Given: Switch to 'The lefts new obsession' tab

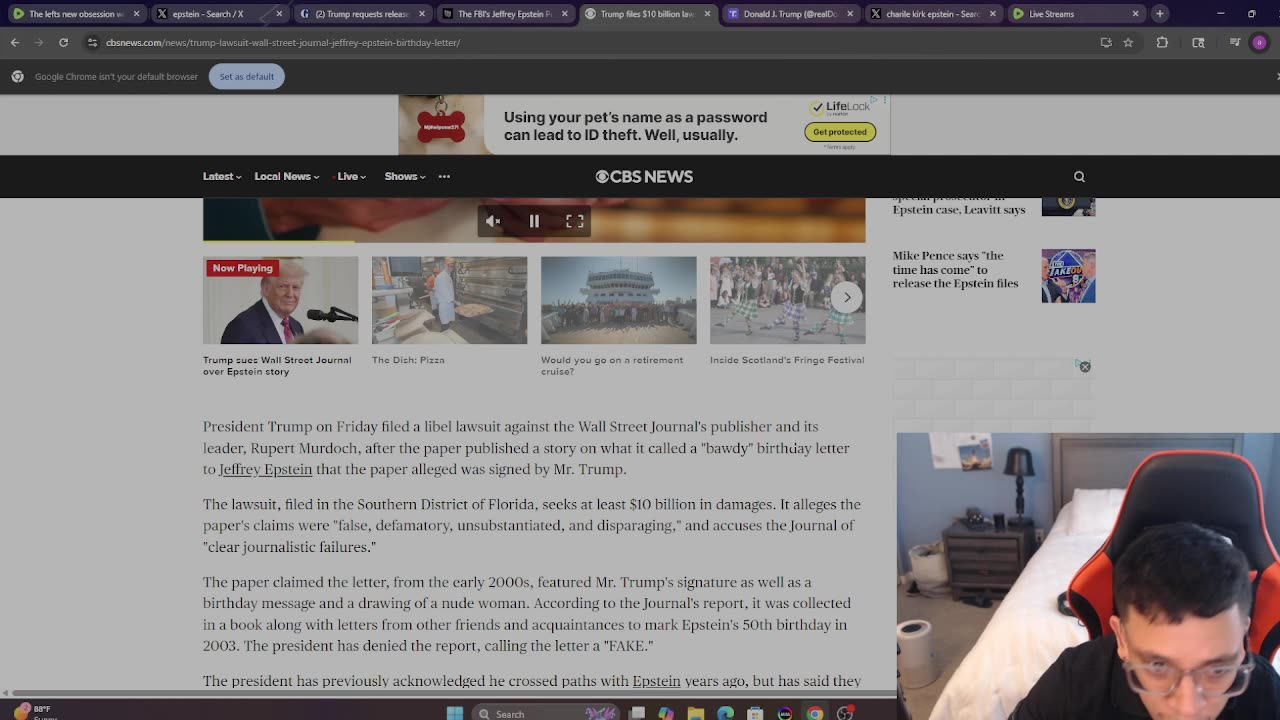Looking at the screenshot, I should point(77,14).
